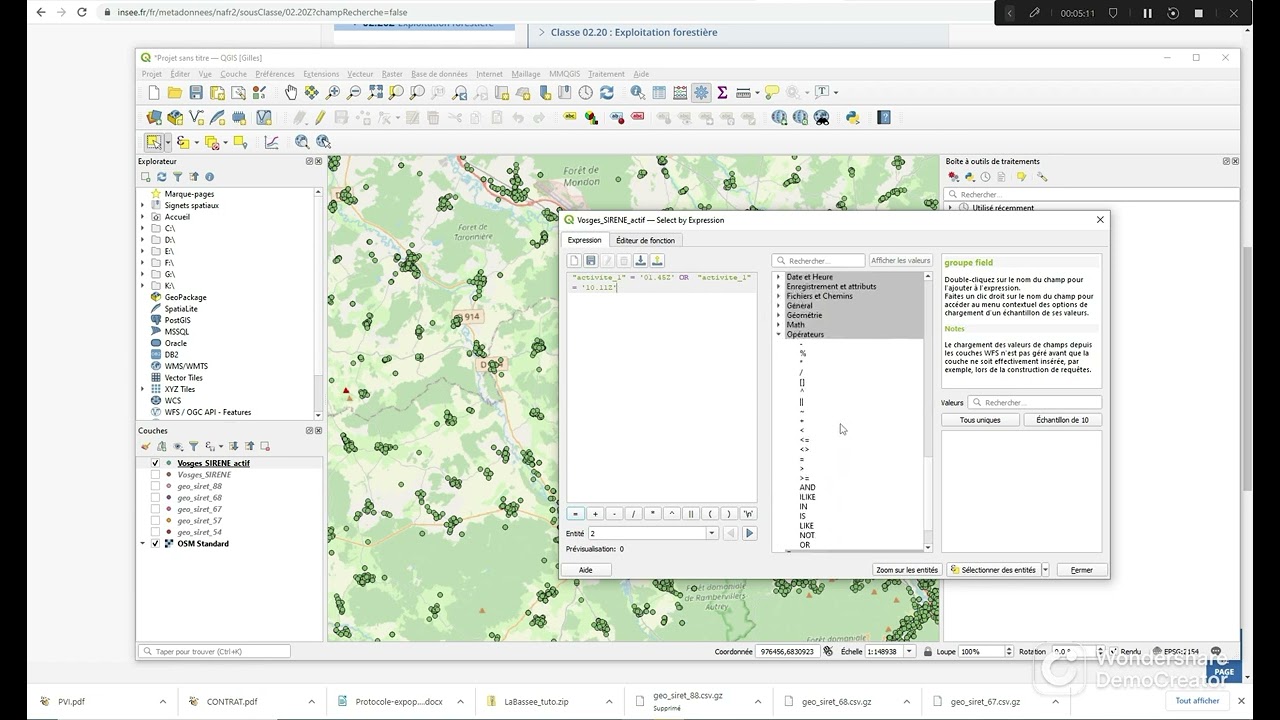
Task: Toggle visibility of Vosges_SIRENE_actif layer
Action: pyautogui.click(x=155, y=463)
